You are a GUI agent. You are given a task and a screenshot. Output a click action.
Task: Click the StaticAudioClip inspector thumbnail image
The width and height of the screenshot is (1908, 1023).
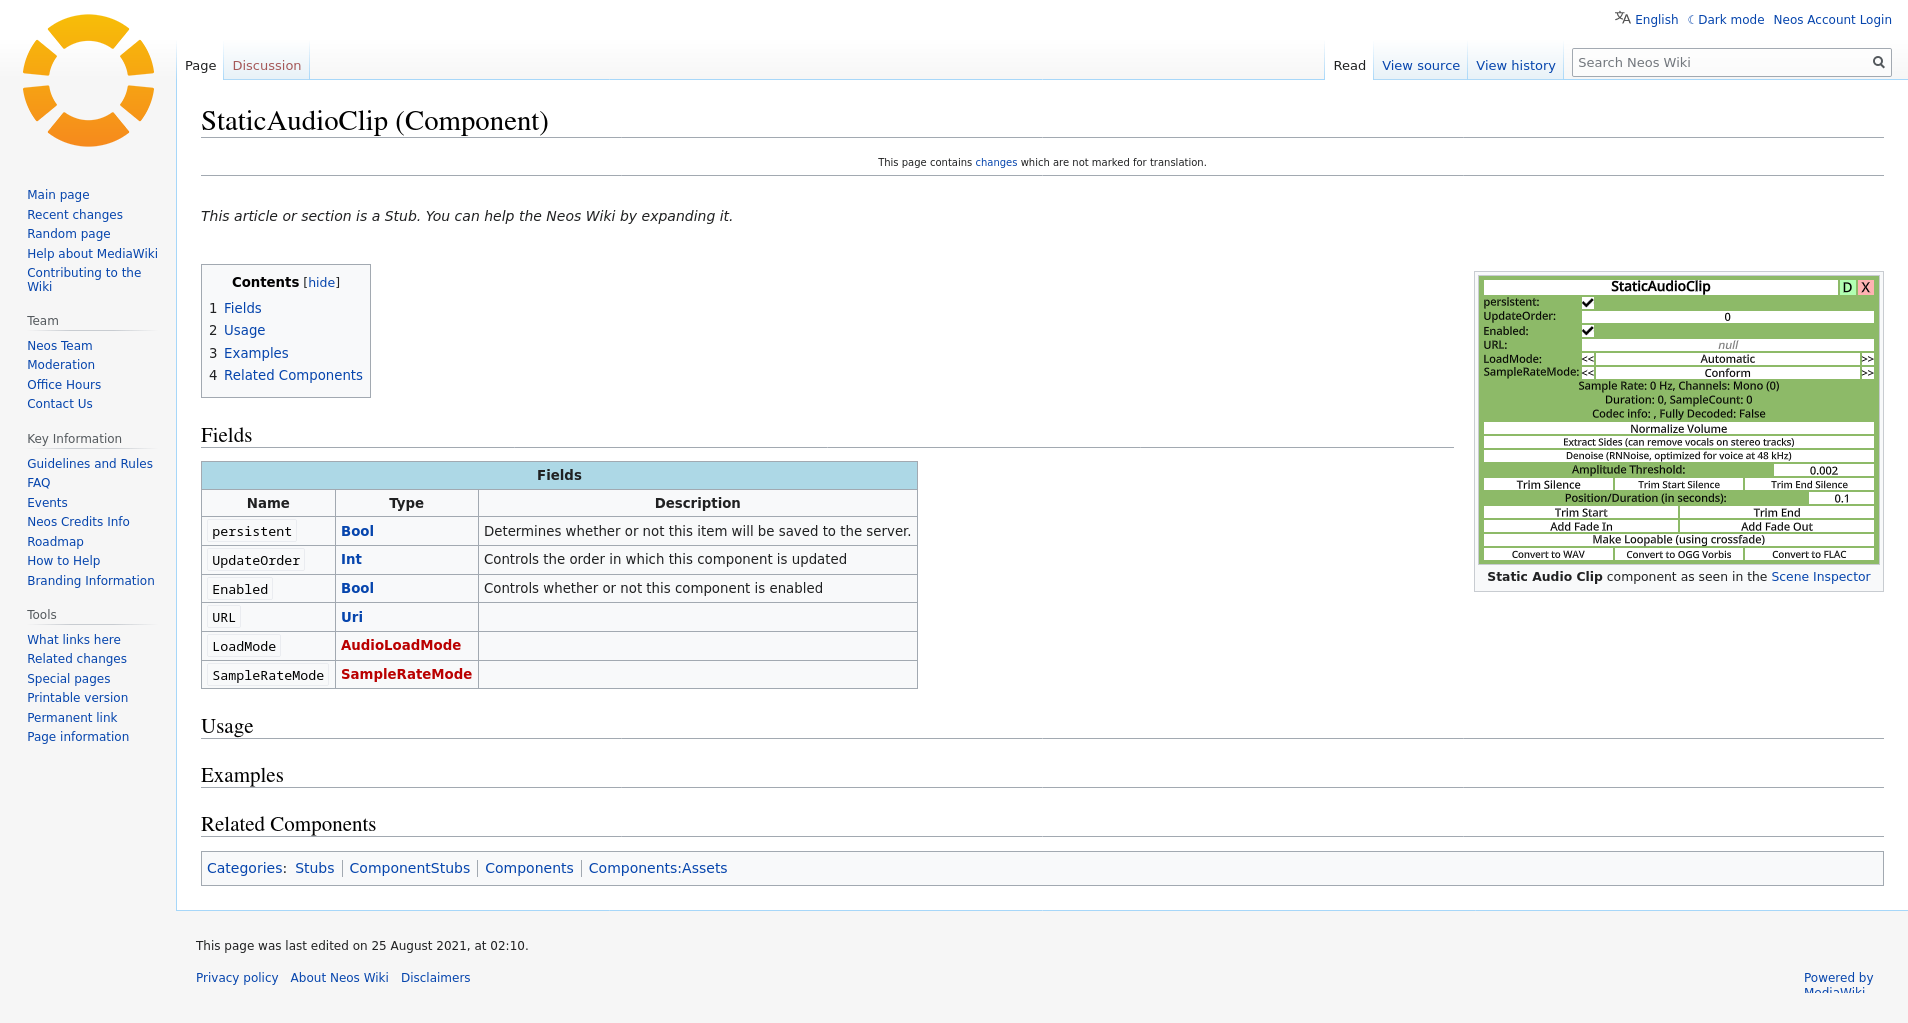[x=1678, y=420]
